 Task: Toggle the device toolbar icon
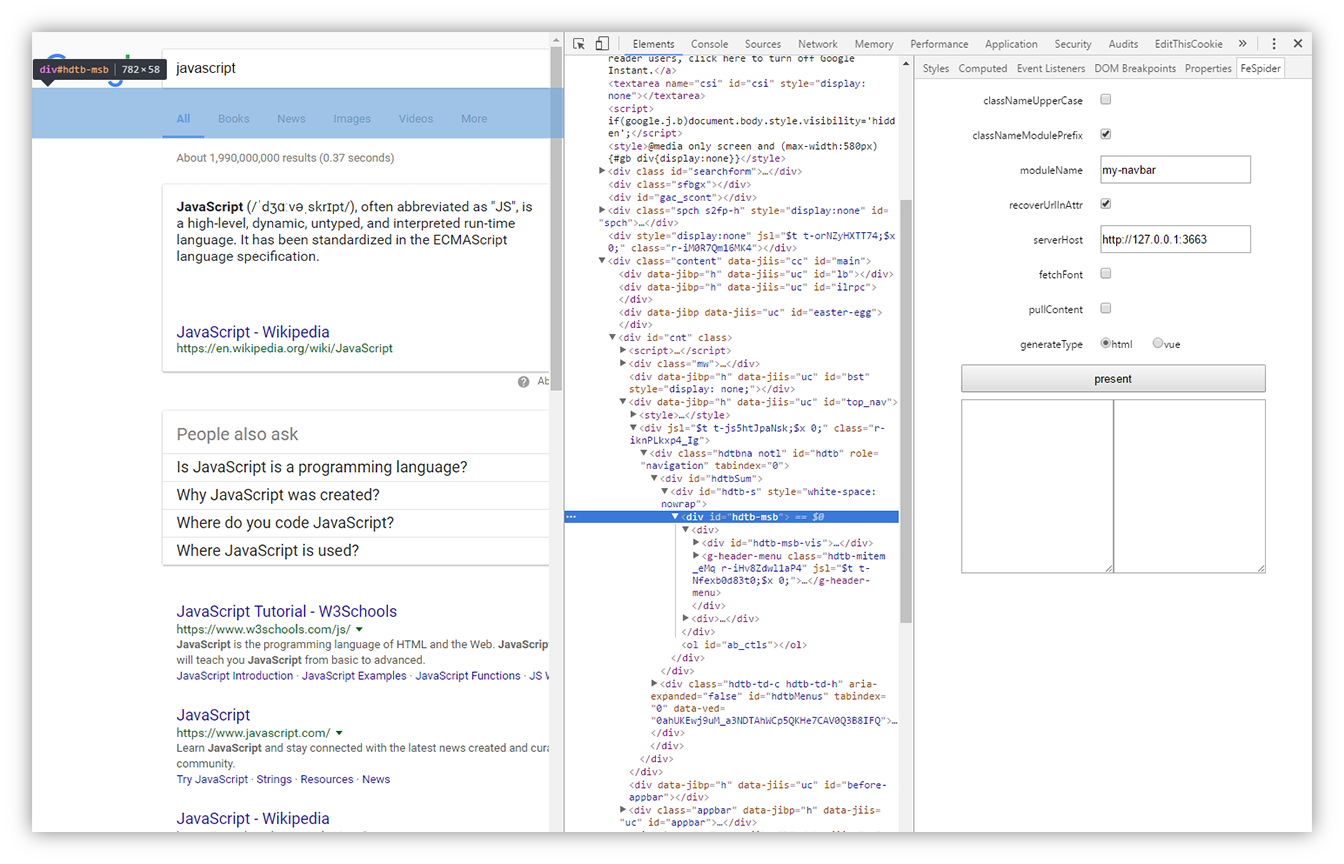point(602,44)
